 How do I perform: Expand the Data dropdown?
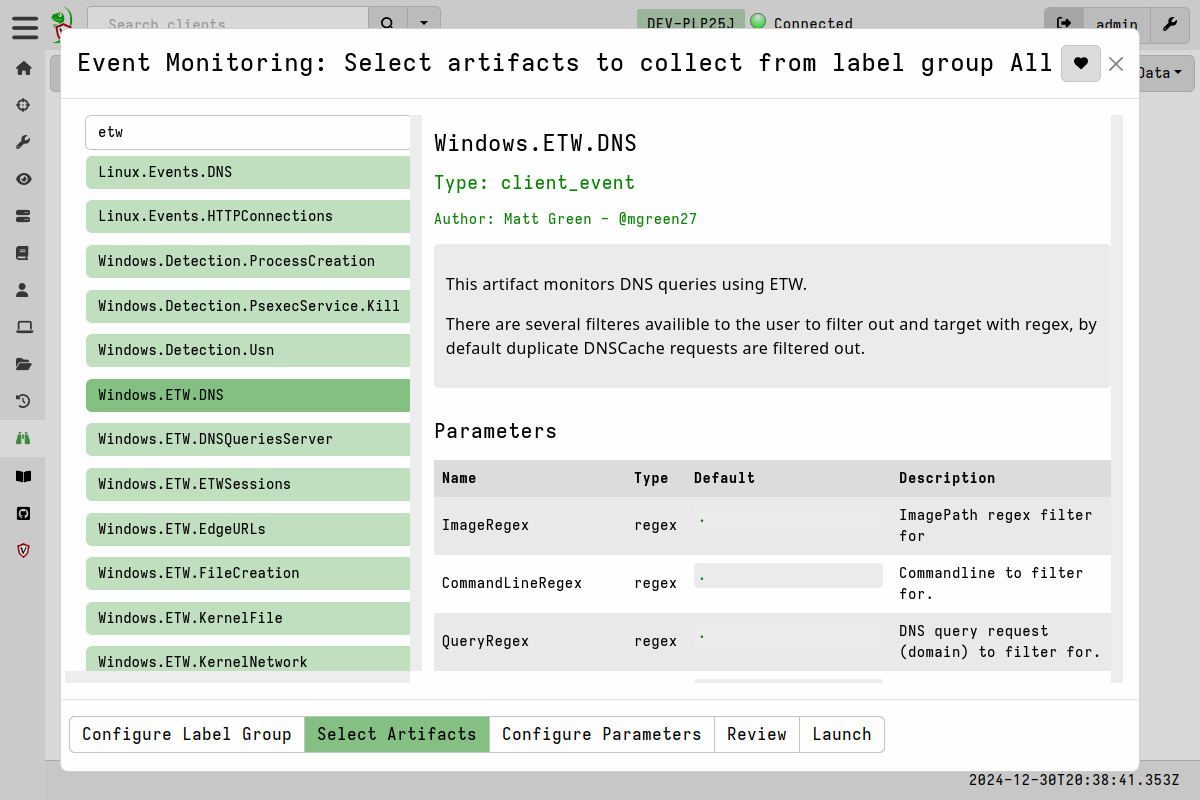[x=1160, y=72]
